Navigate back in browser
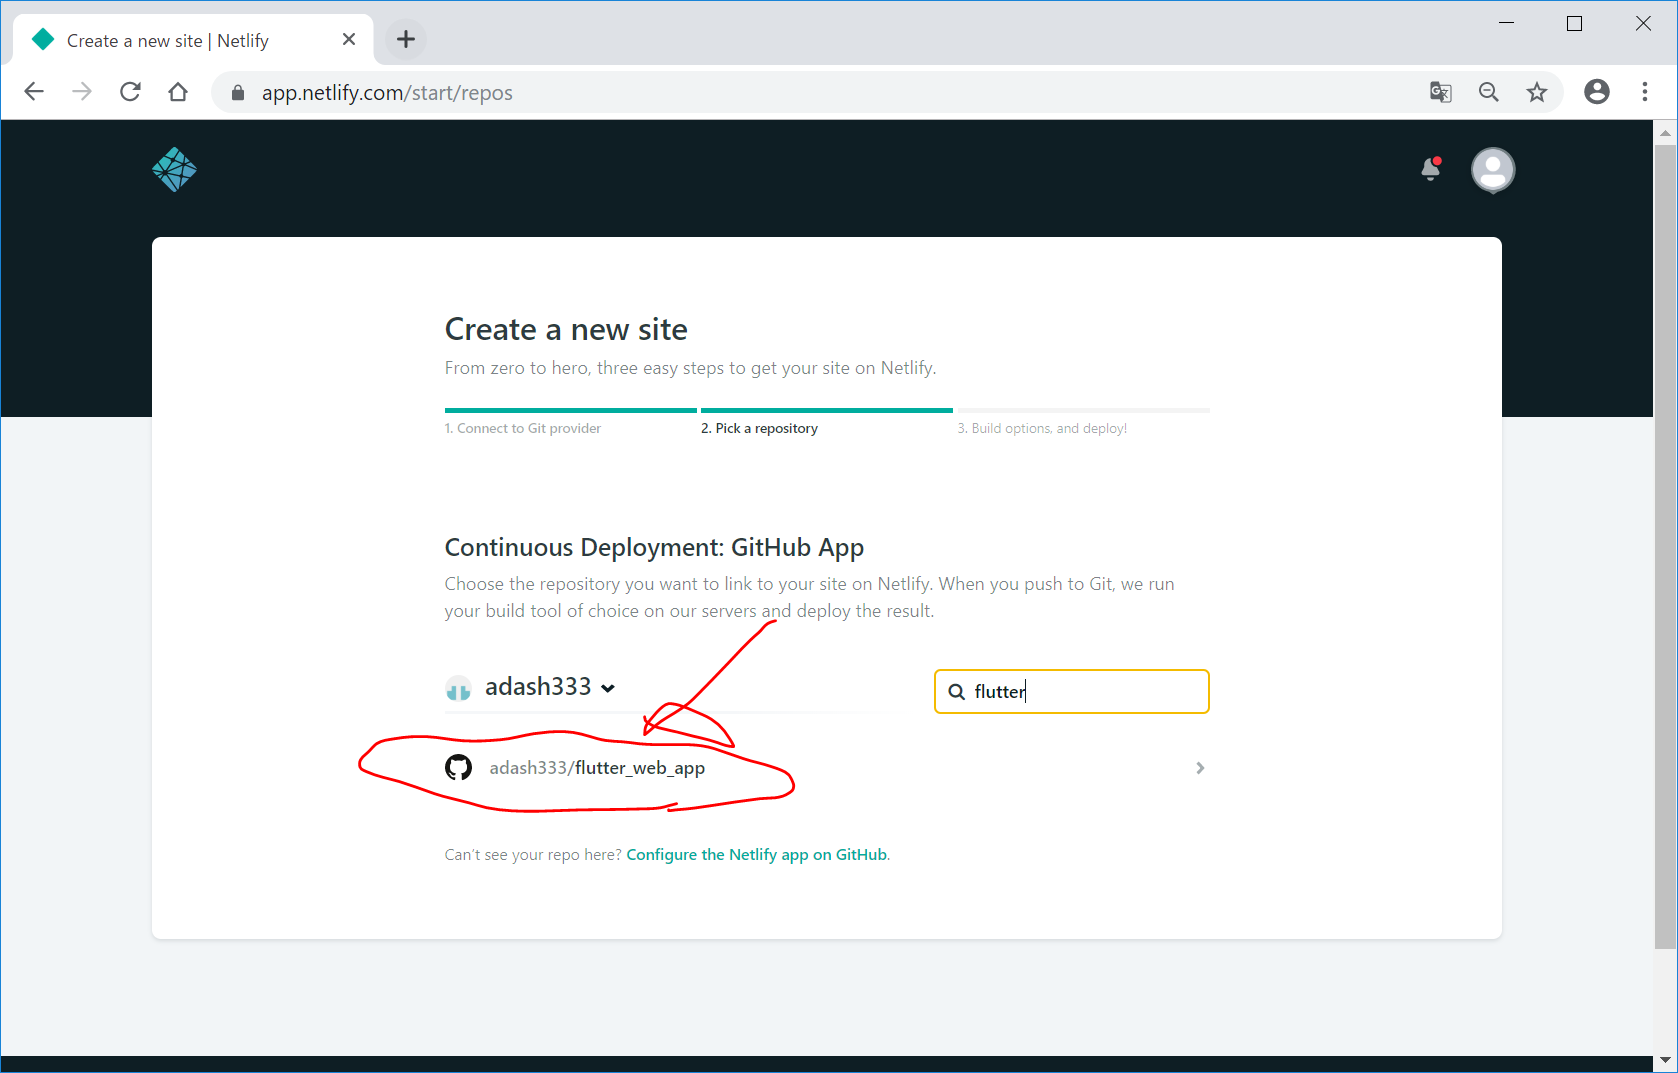 (34, 92)
